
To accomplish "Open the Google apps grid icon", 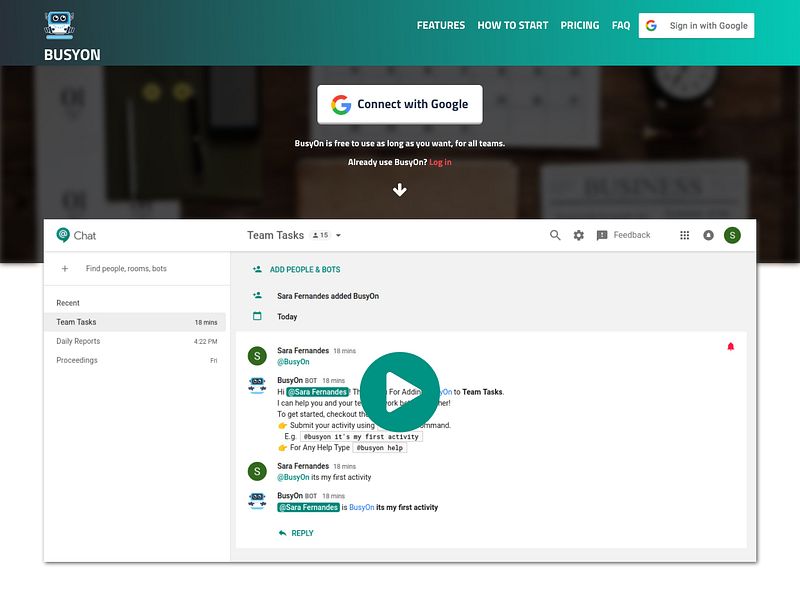I will (x=685, y=235).
